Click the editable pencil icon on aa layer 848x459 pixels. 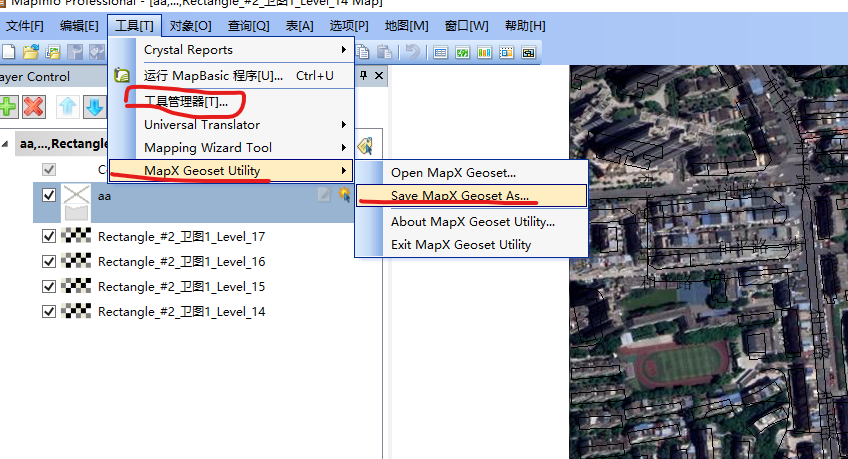pos(324,195)
